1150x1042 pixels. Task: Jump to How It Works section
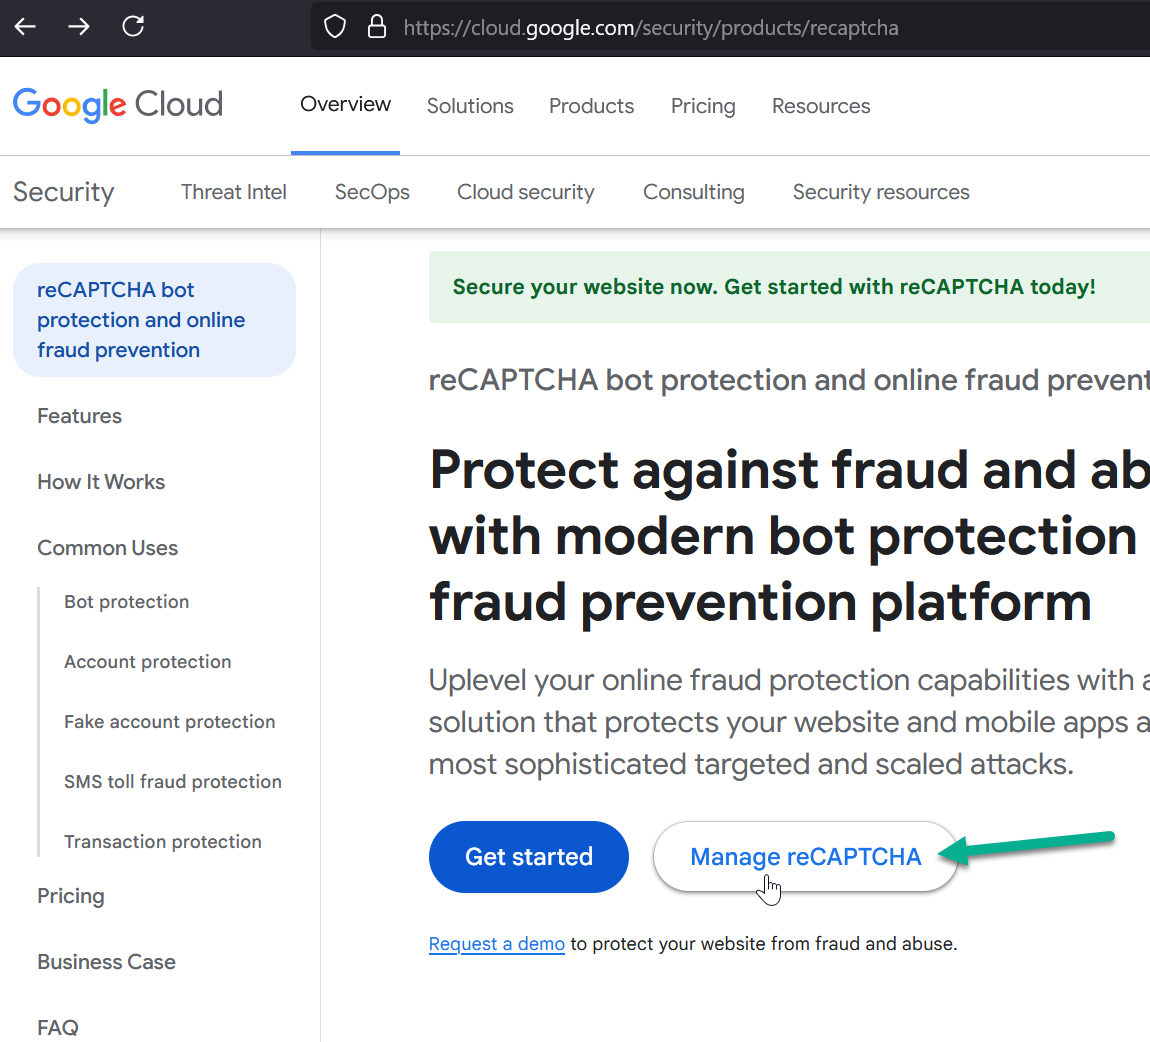tap(101, 482)
